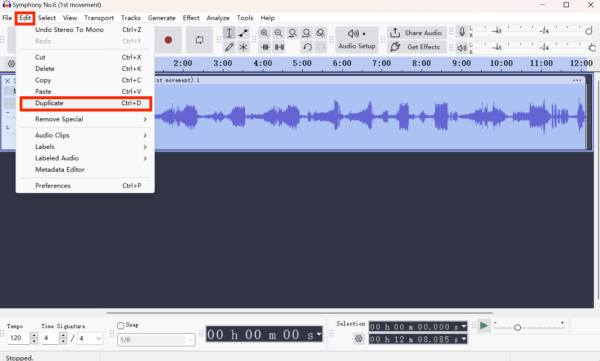The image size is (600, 361).
Task: Click the Zoom In magnifier
Action: pyautogui.click(x=264, y=33)
